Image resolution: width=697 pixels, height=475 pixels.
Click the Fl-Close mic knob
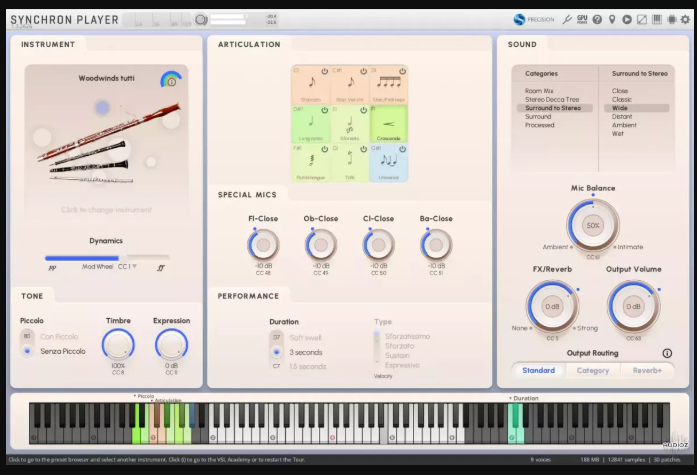pos(263,245)
